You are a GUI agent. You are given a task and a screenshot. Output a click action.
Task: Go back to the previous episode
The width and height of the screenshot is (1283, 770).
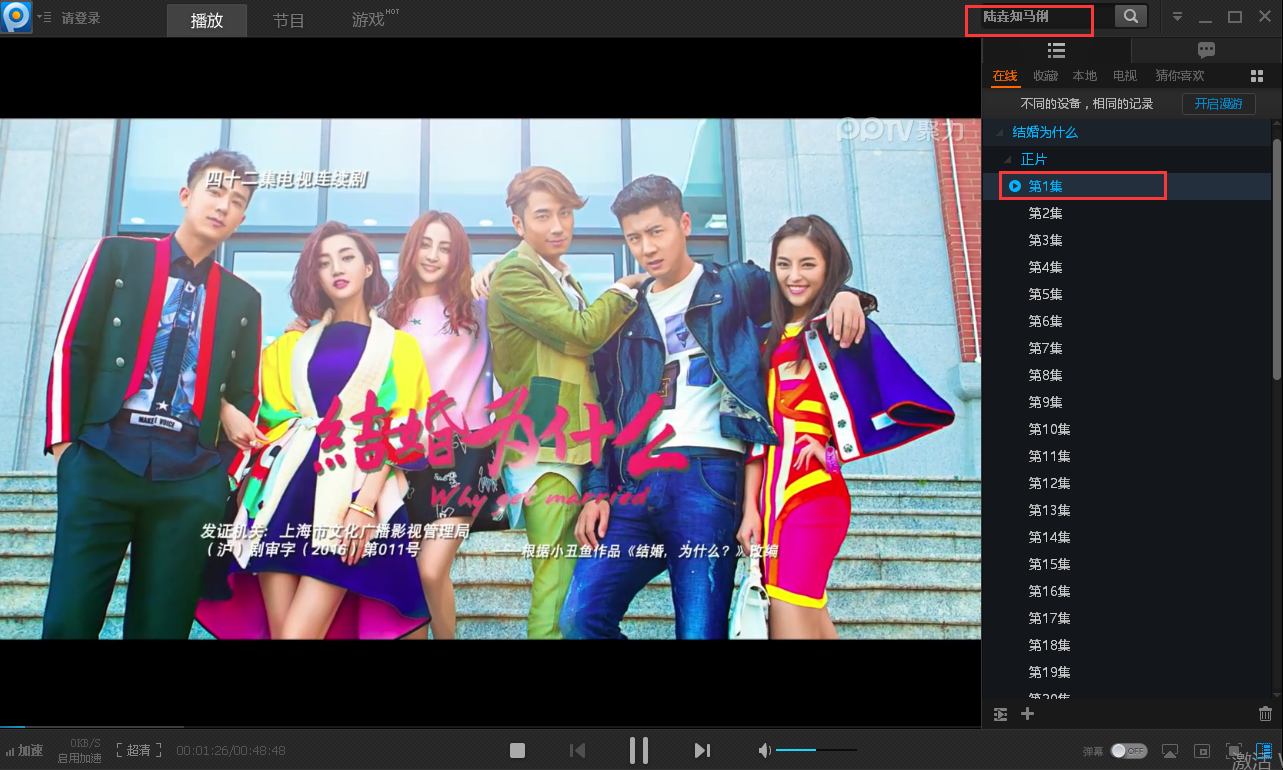(x=577, y=750)
